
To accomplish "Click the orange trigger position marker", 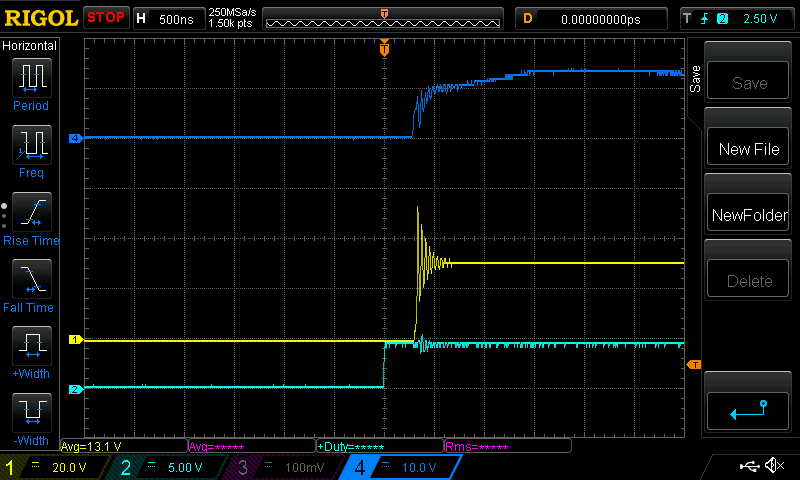I will click(384, 48).
